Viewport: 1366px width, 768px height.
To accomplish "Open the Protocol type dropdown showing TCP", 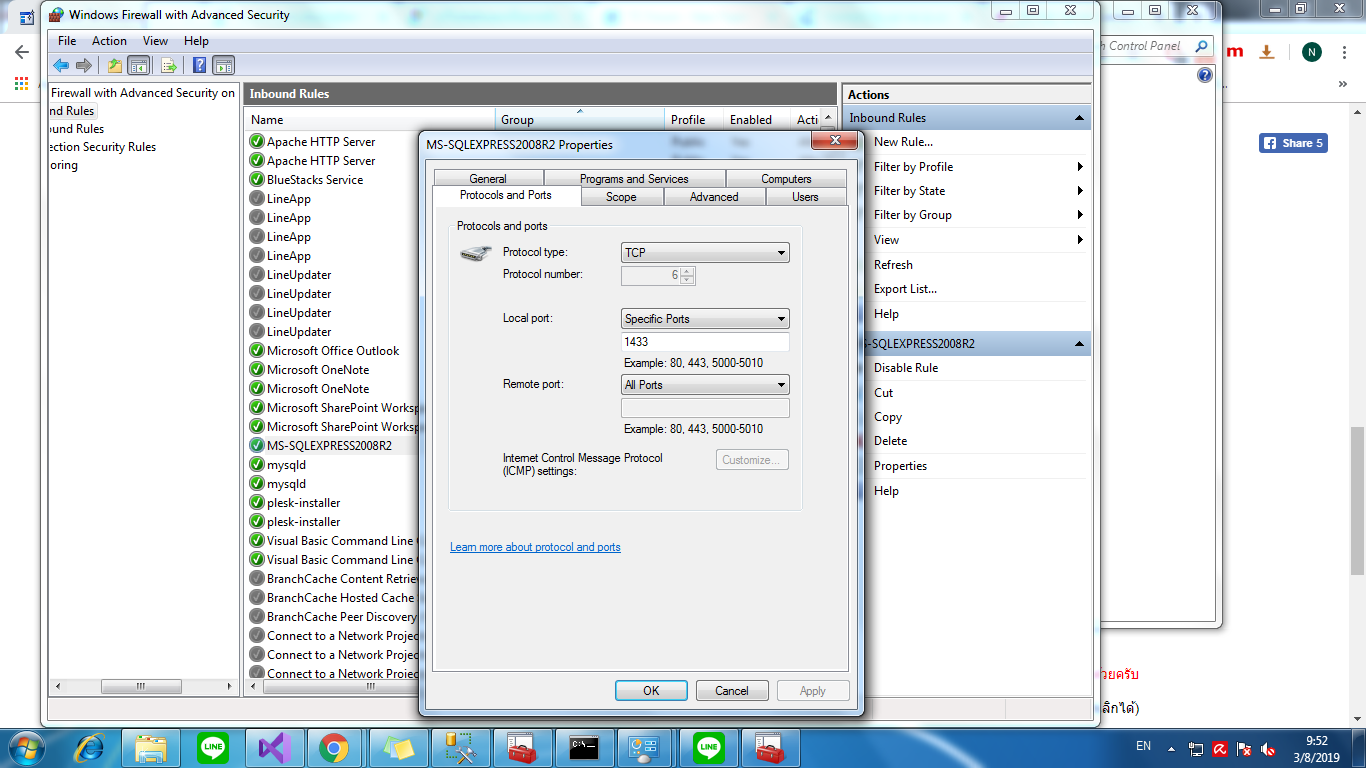I will coord(705,253).
